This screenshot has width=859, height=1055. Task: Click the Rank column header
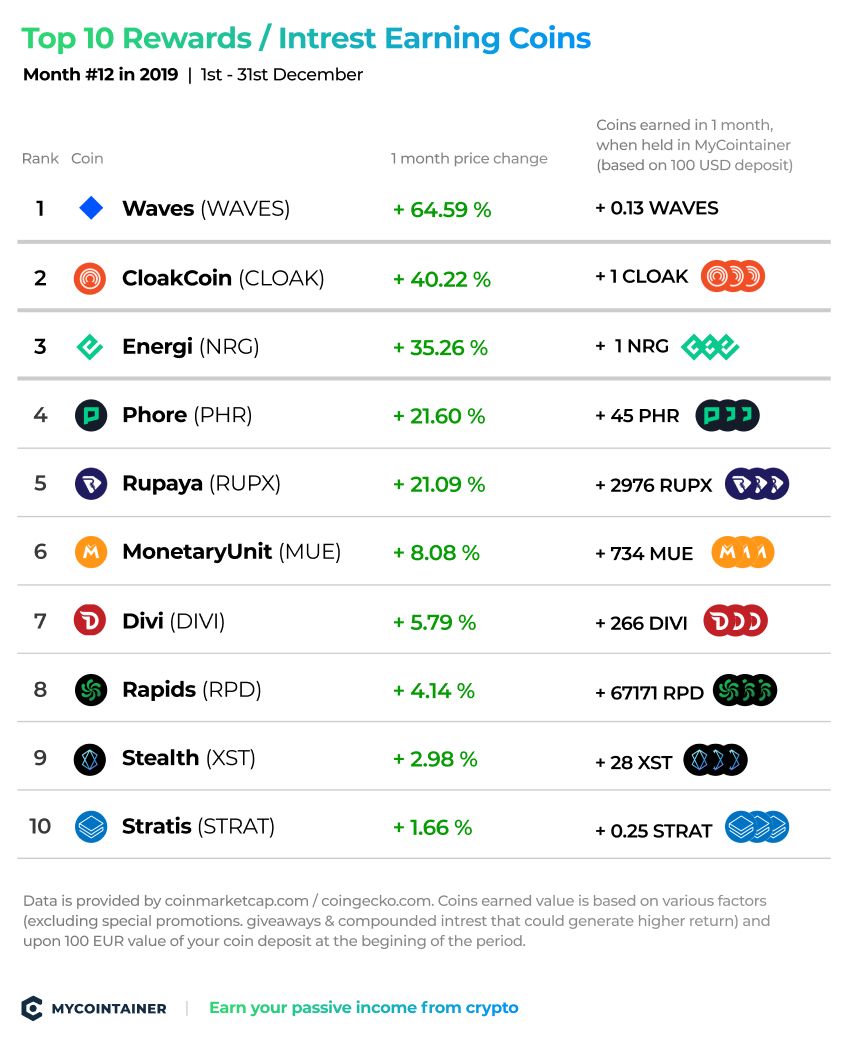40,159
